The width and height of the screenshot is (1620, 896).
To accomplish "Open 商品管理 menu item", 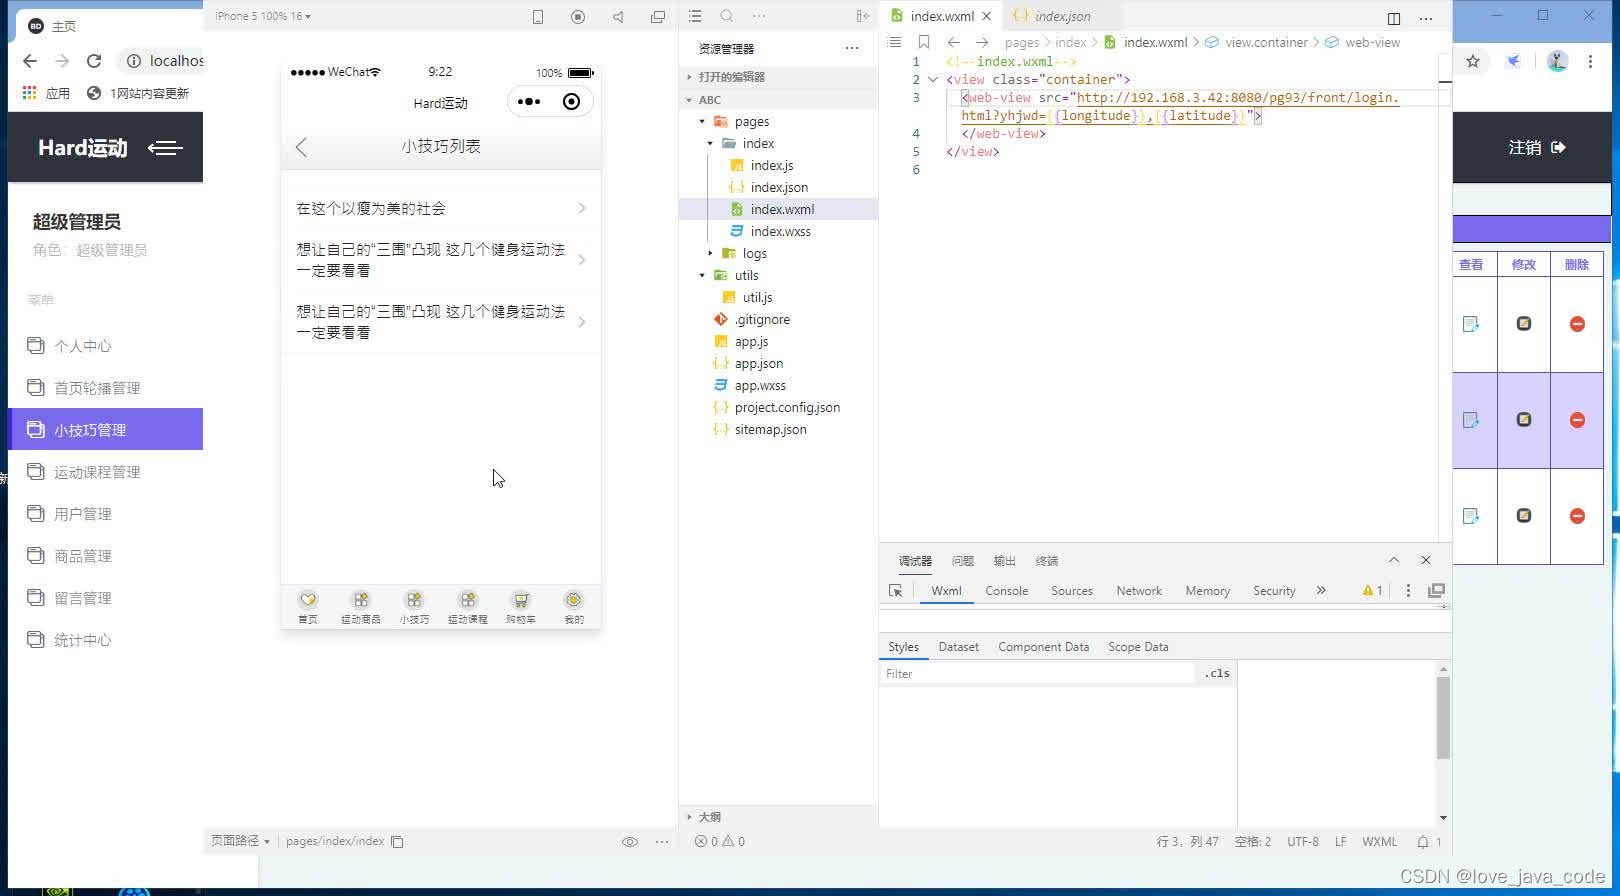I will 82,556.
